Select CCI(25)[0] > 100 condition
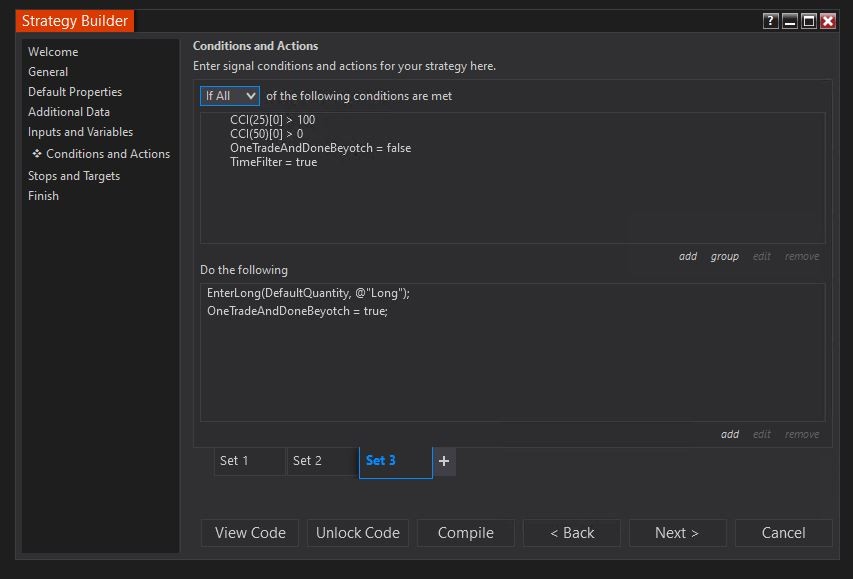 click(x=273, y=120)
